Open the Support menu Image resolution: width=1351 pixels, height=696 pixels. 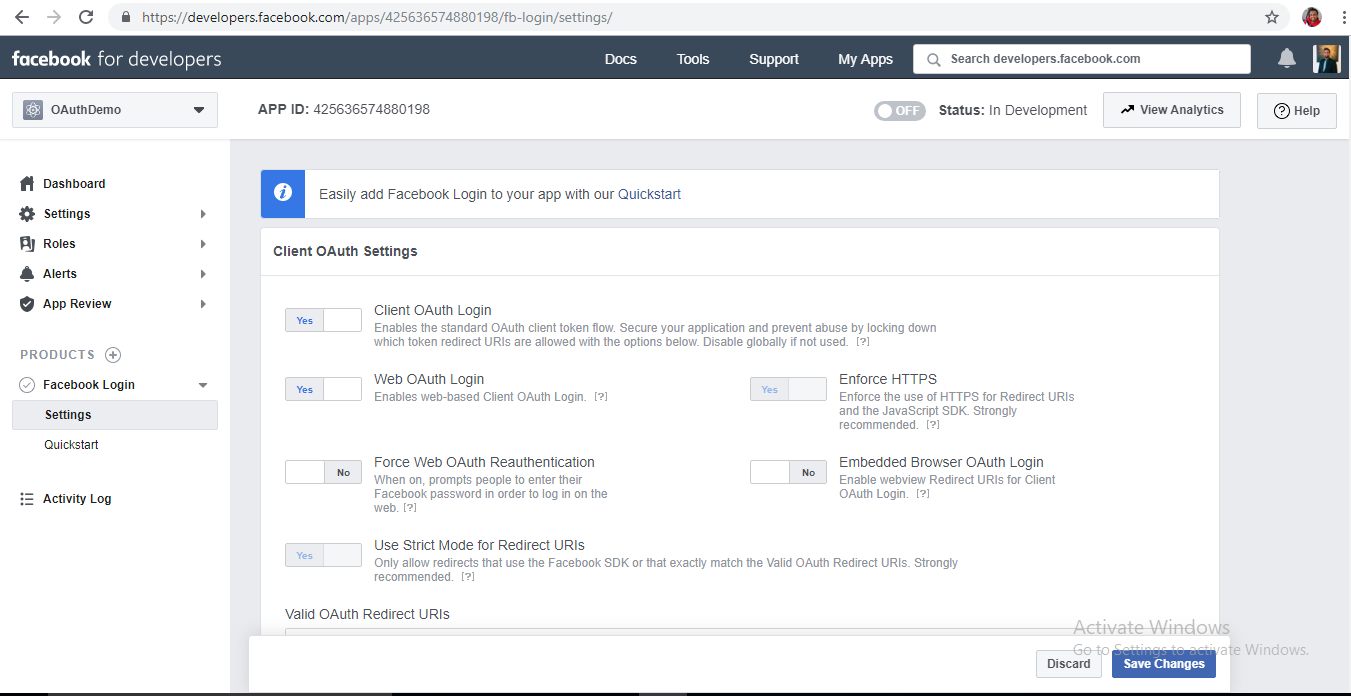point(774,59)
